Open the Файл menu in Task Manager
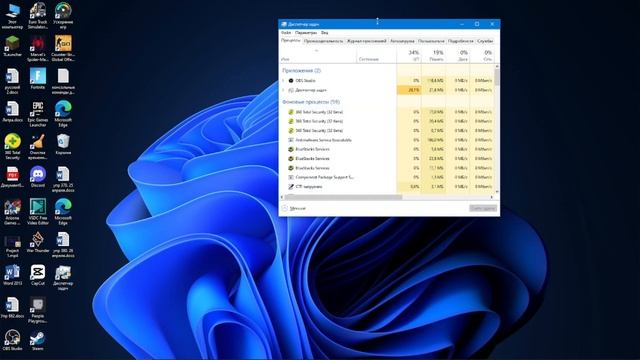 point(286,33)
